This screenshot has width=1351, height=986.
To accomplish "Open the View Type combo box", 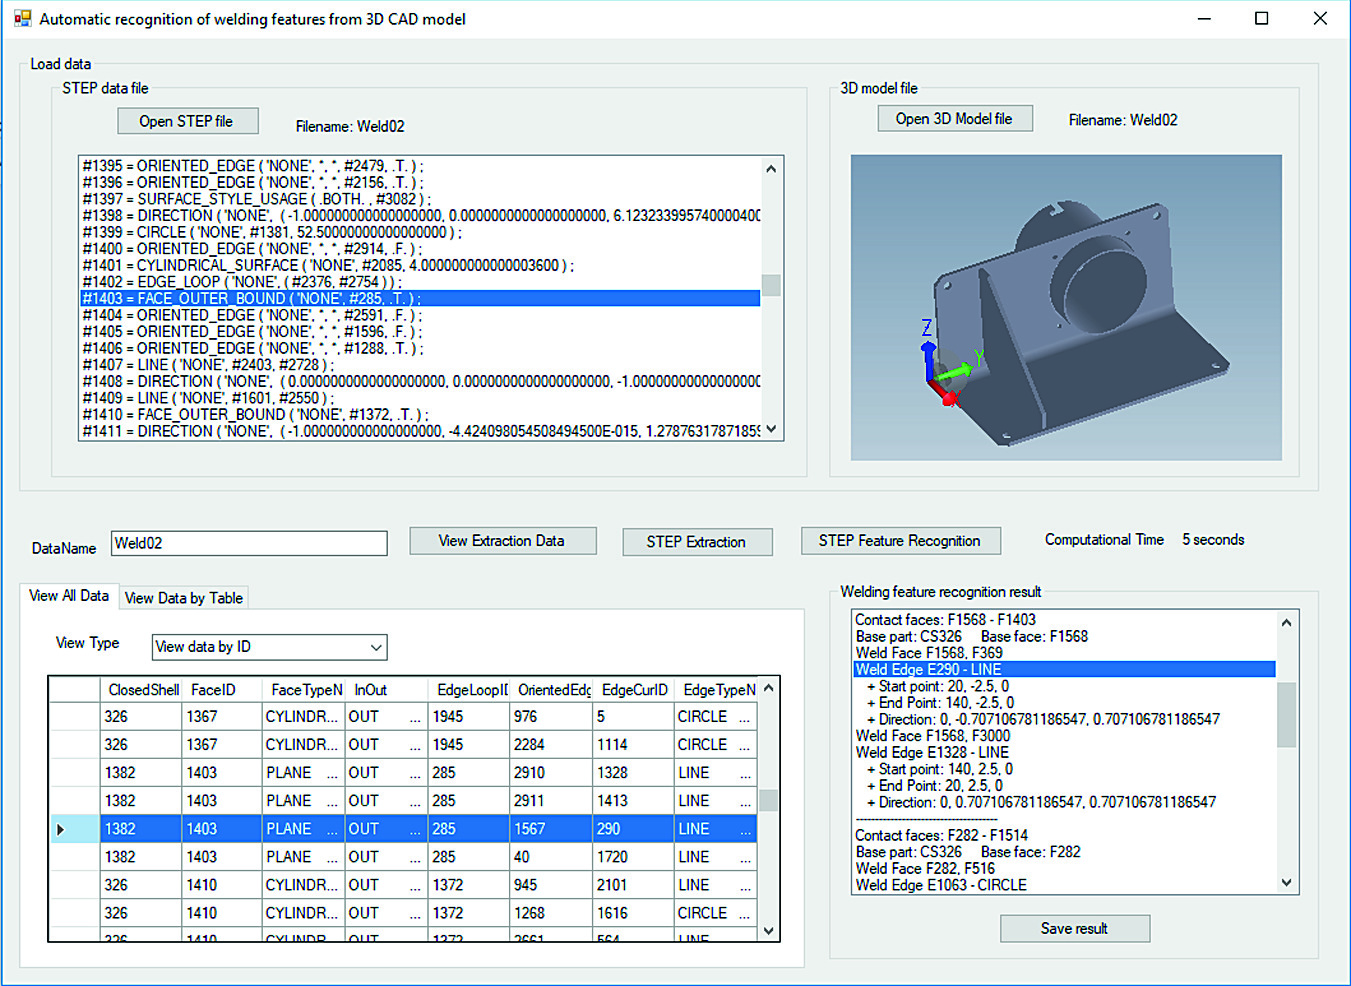I will pos(270,647).
